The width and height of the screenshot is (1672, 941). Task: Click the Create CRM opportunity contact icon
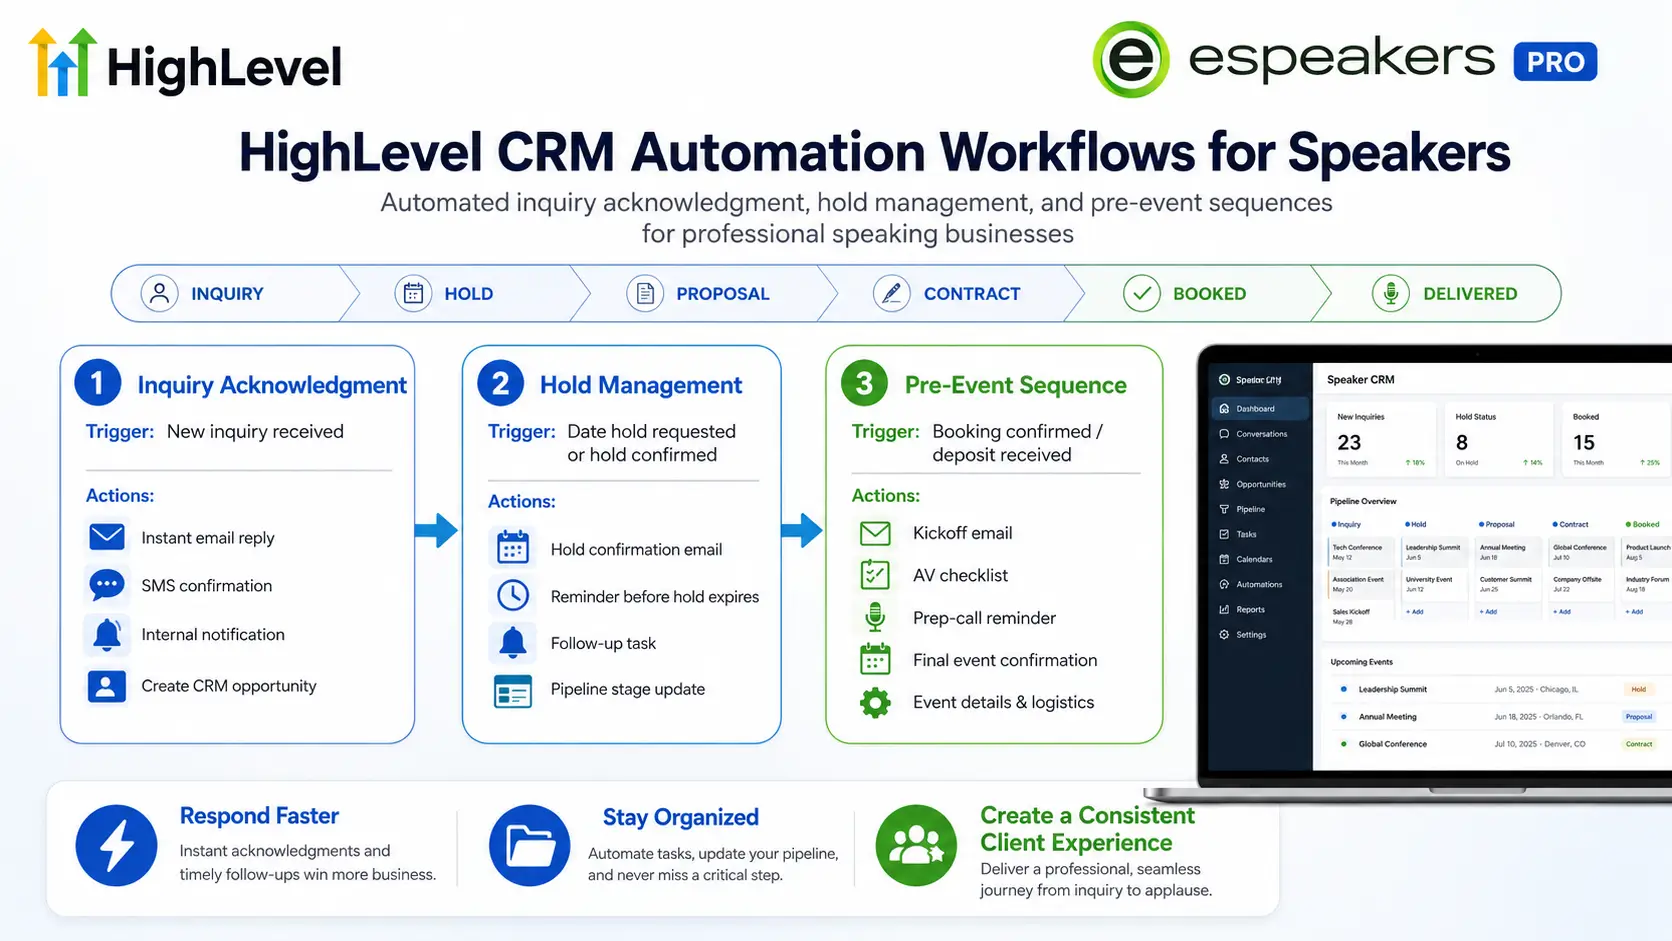107,686
